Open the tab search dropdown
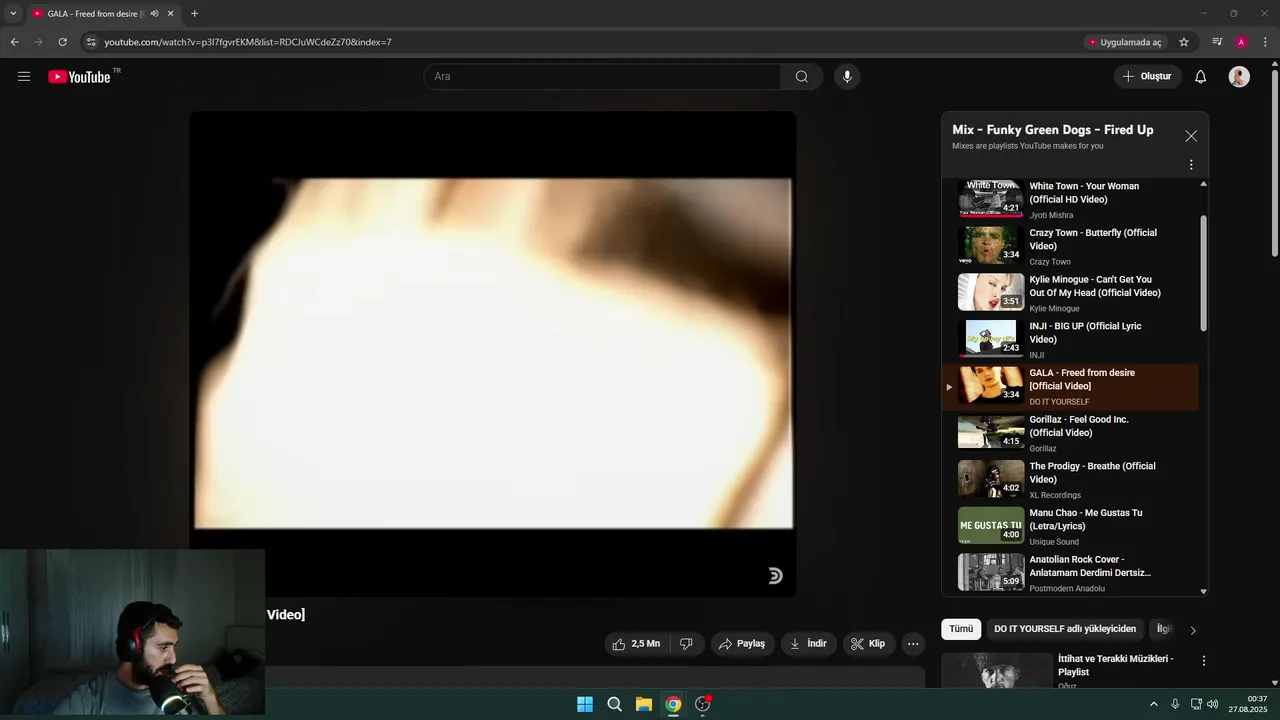This screenshot has width=1280, height=720. pyautogui.click(x=13, y=14)
